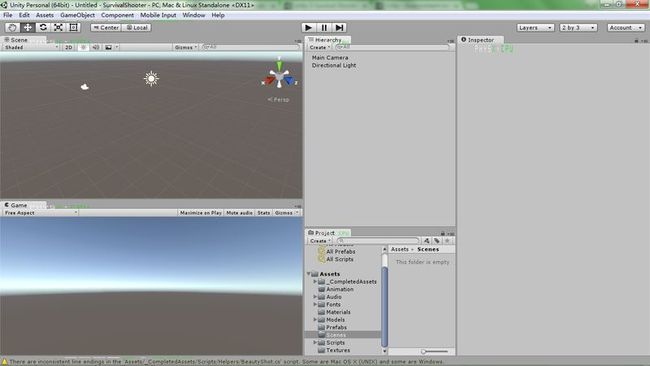Image resolution: width=650 pixels, height=366 pixels.
Task: Click the Main Camera gizmo in Scene
Action: (85, 87)
